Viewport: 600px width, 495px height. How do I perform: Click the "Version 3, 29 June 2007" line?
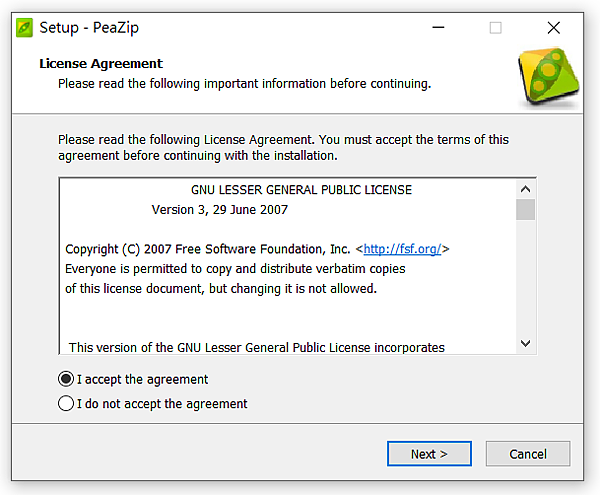click(220, 210)
